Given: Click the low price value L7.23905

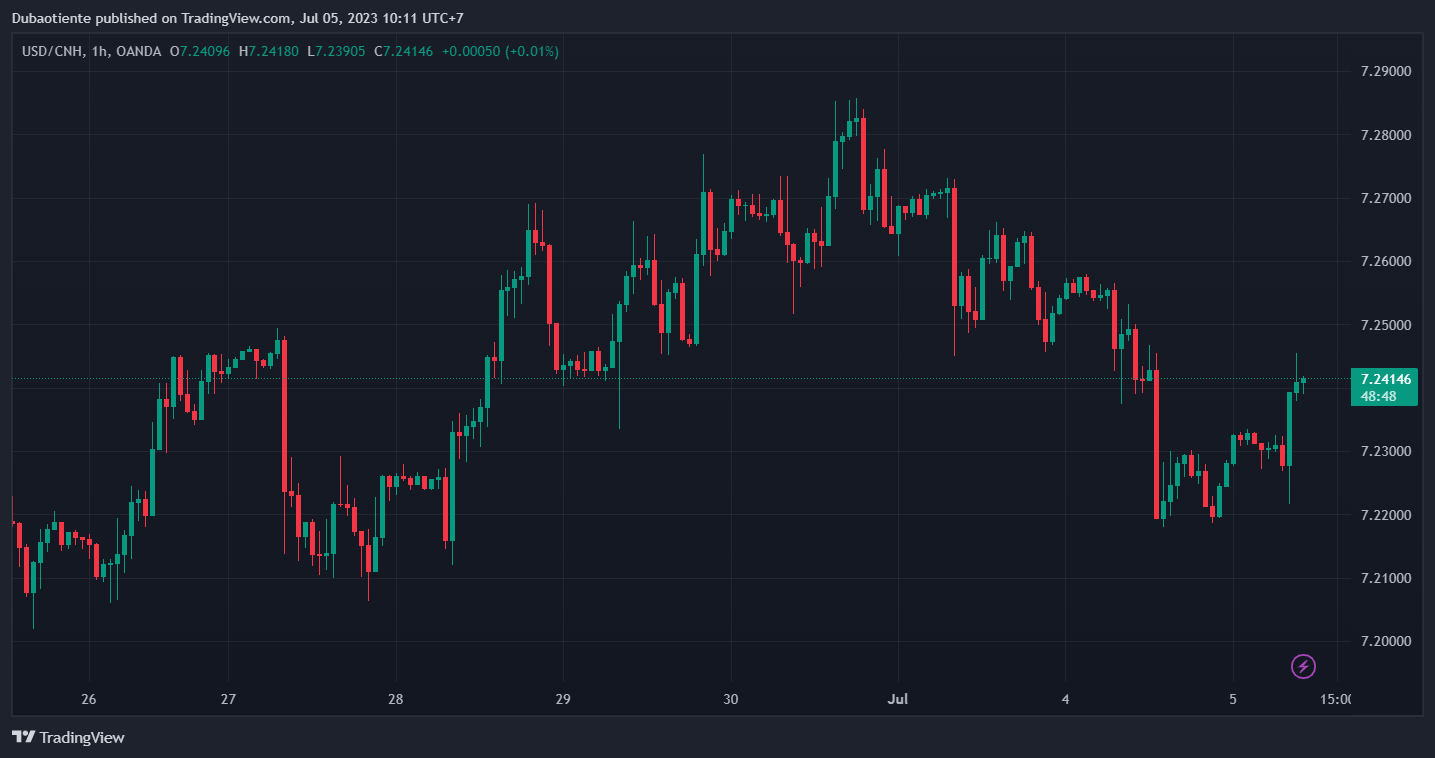Looking at the screenshot, I should [x=336, y=51].
